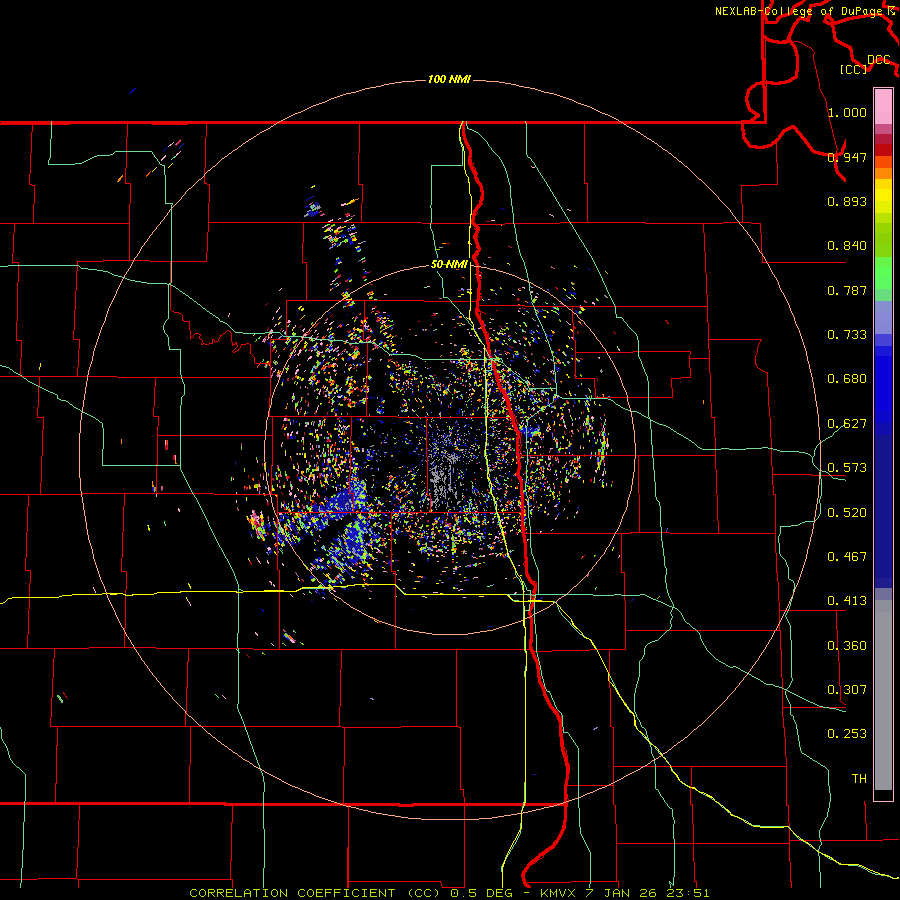
Task: Click the 0.627 scale value
Action: [x=847, y=424]
